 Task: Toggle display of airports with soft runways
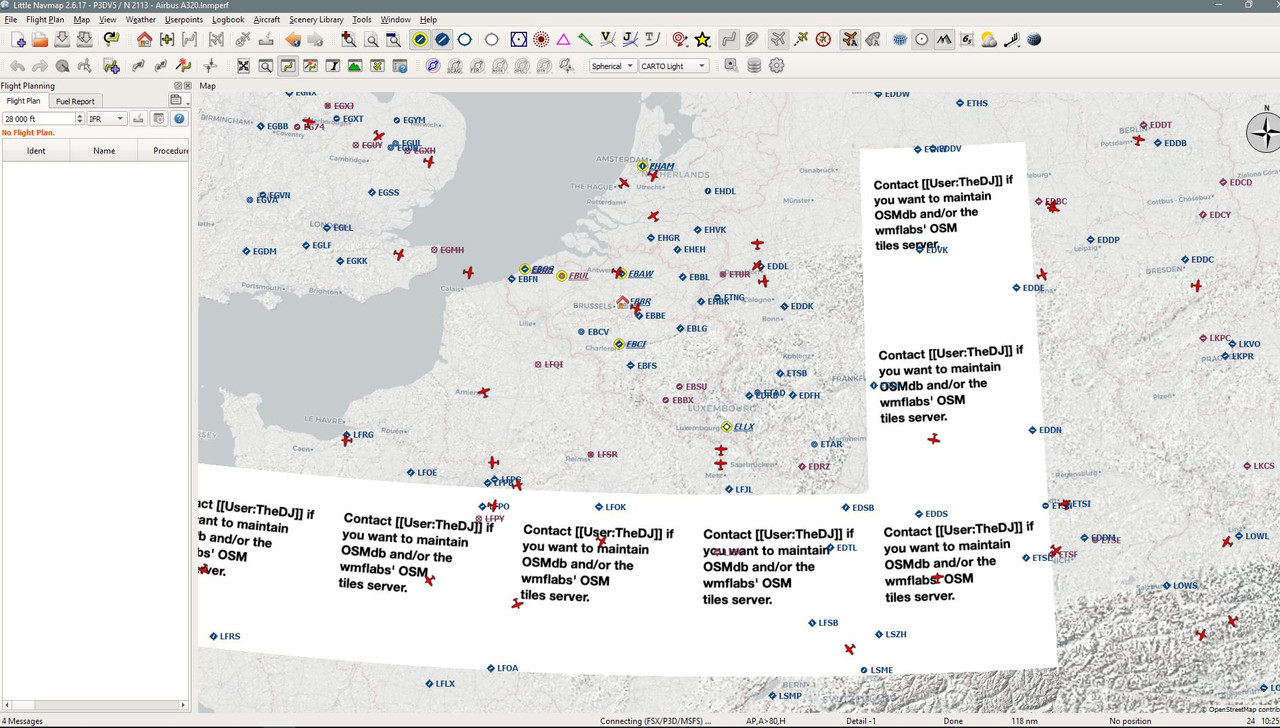[442, 40]
